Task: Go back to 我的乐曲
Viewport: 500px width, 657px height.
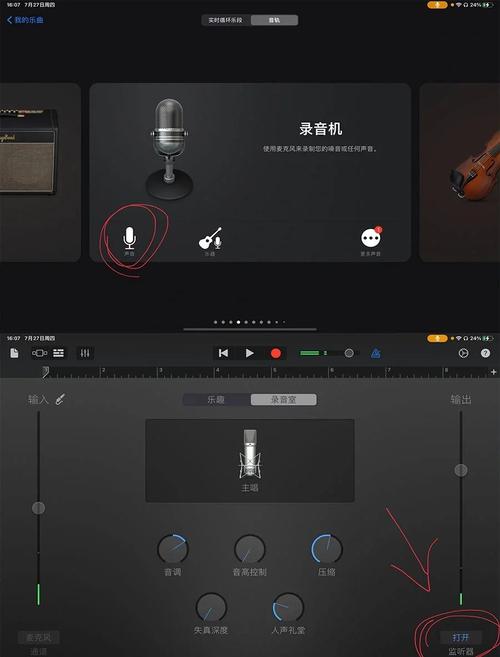Action: click(25, 20)
